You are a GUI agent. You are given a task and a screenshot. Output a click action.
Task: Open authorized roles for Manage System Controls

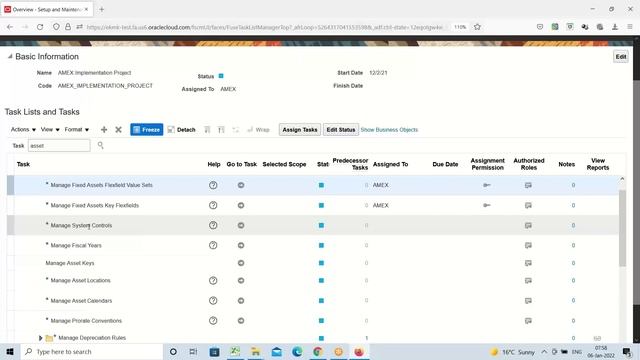pyautogui.click(x=528, y=225)
